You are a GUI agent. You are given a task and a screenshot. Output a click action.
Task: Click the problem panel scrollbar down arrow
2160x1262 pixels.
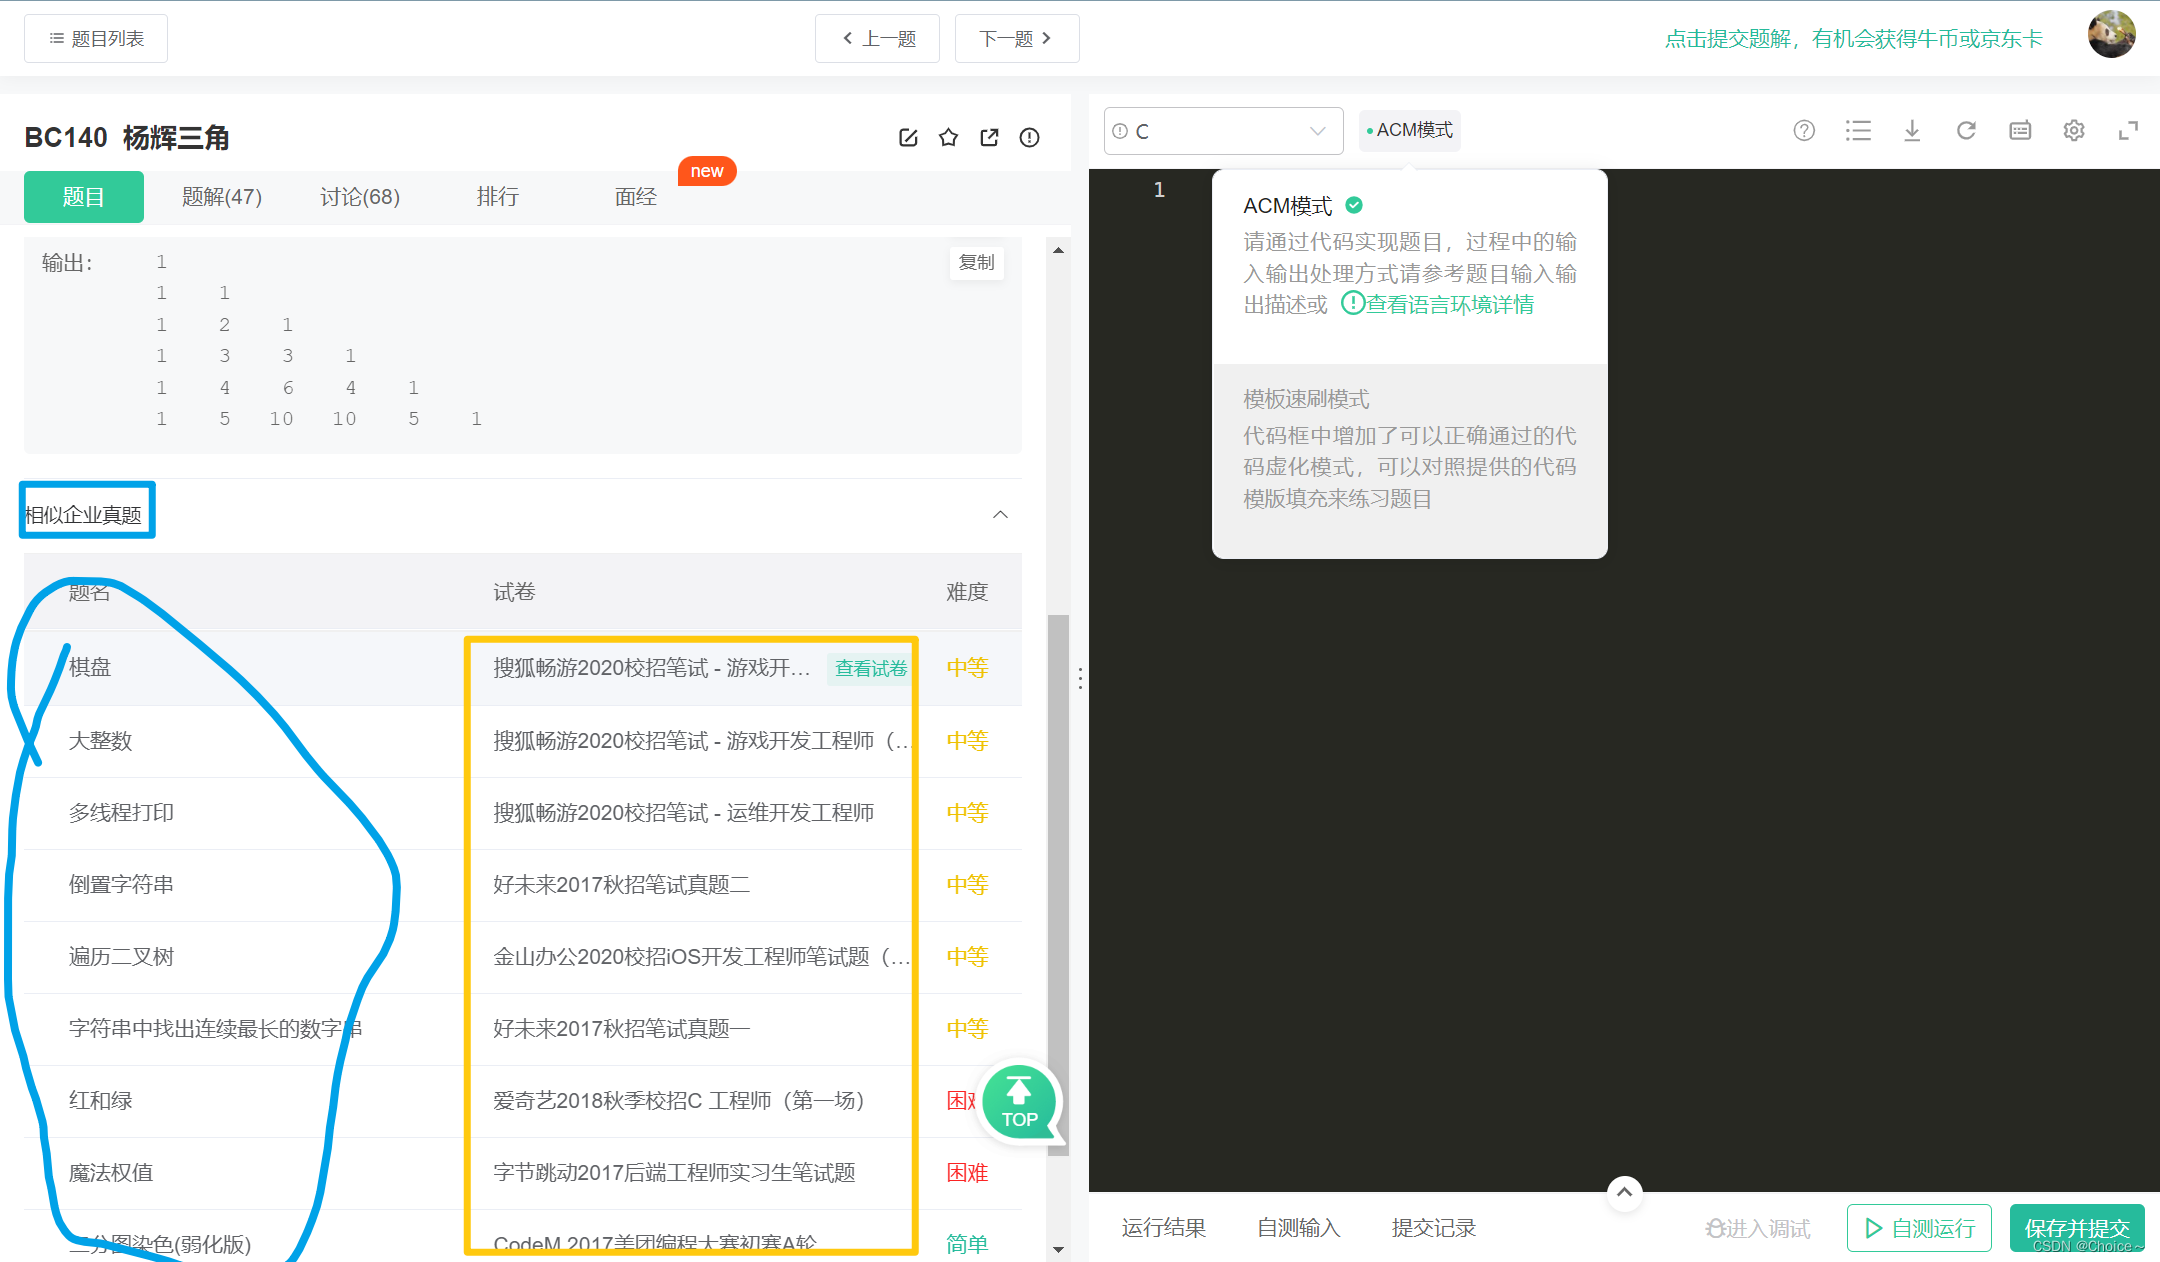click(x=1058, y=1250)
